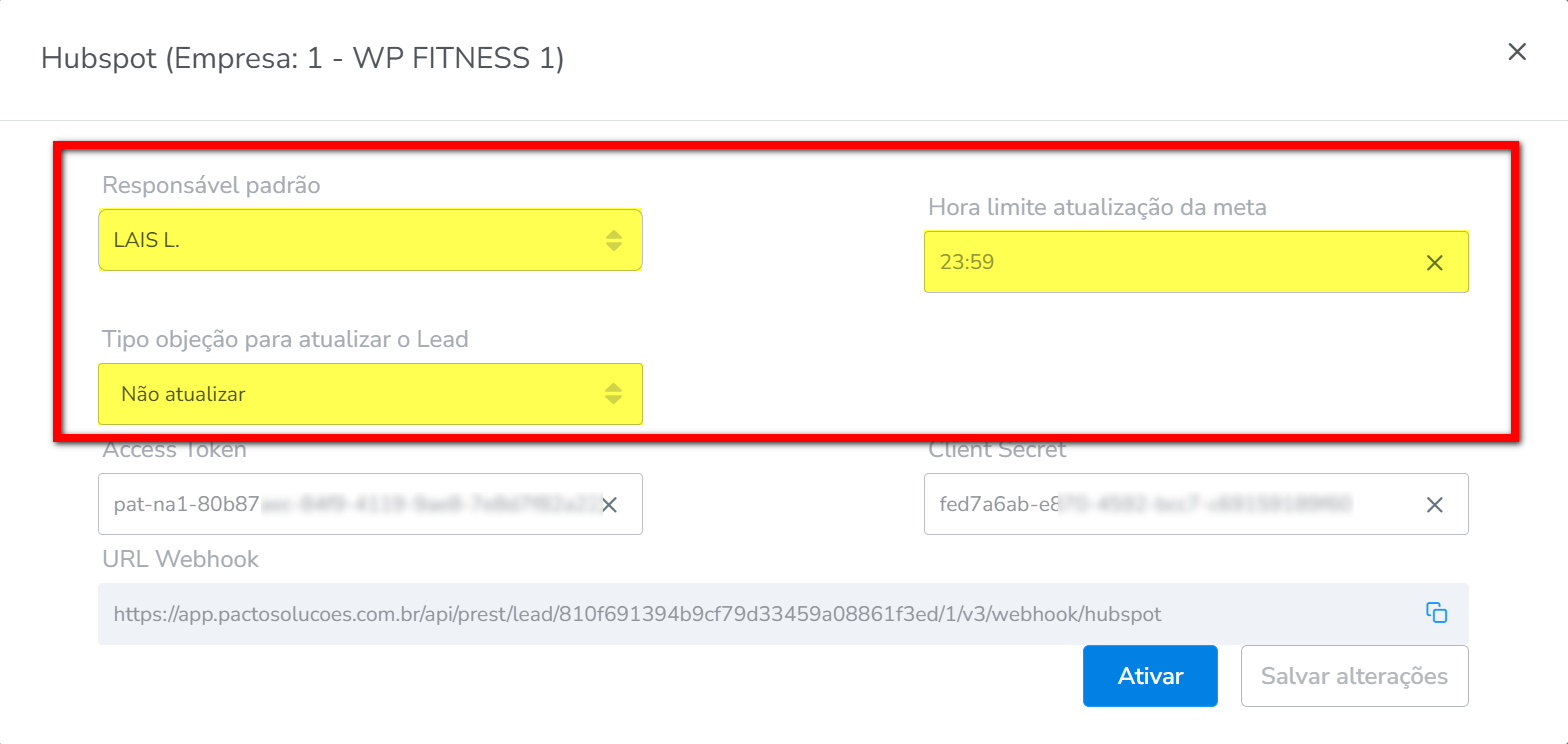Click the Hora limite atualização da meta label
This screenshot has width=1568, height=744.
click(x=1097, y=208)
